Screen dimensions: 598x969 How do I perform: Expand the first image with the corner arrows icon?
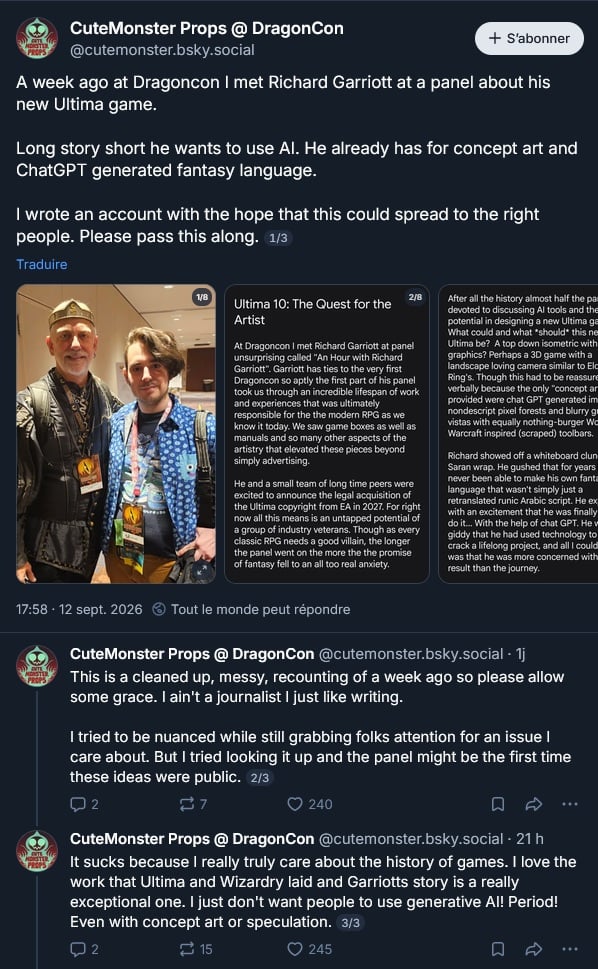coord(201,570)
